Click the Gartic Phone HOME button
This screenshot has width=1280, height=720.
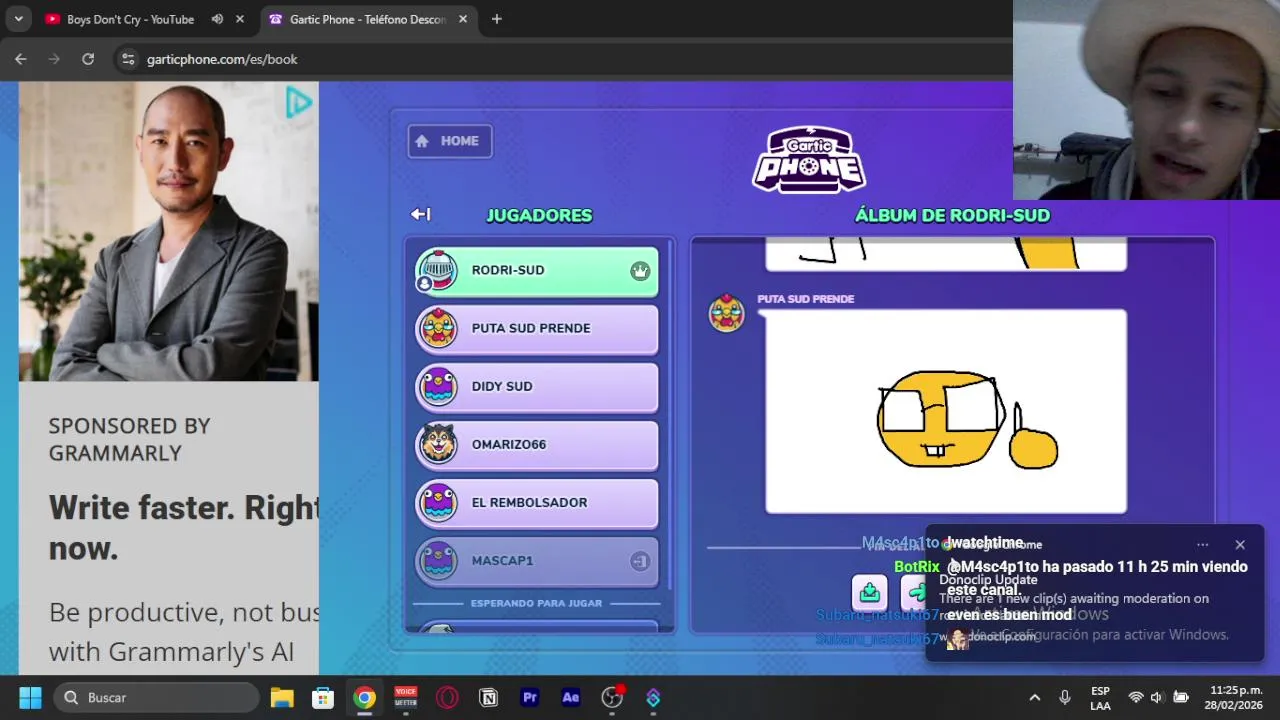click(x=450, y=141)
